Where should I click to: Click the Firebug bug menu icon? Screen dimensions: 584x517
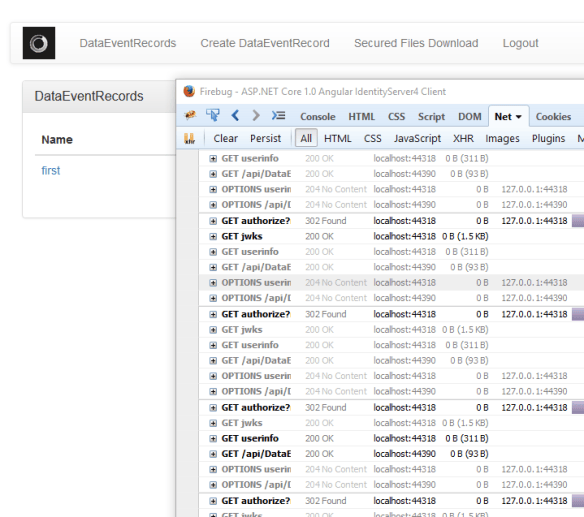tap(190, 116)
